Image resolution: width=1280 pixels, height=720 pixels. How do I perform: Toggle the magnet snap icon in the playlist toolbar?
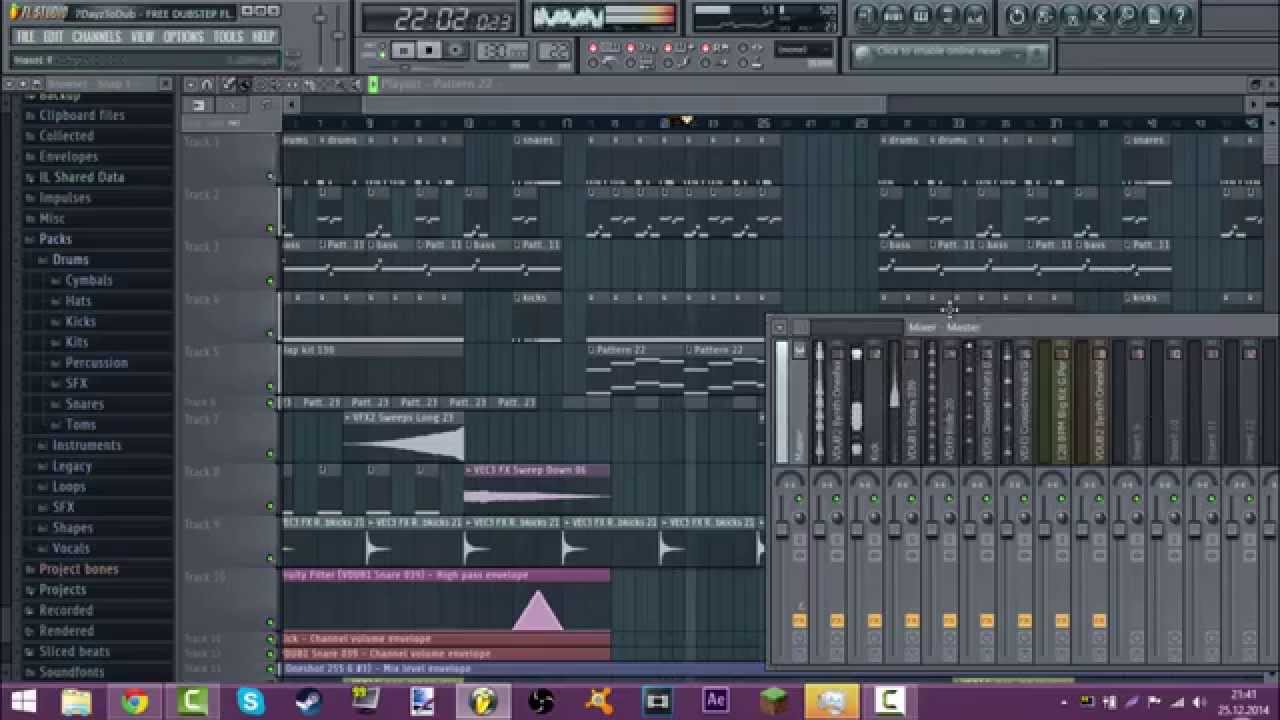pos(207,85)
